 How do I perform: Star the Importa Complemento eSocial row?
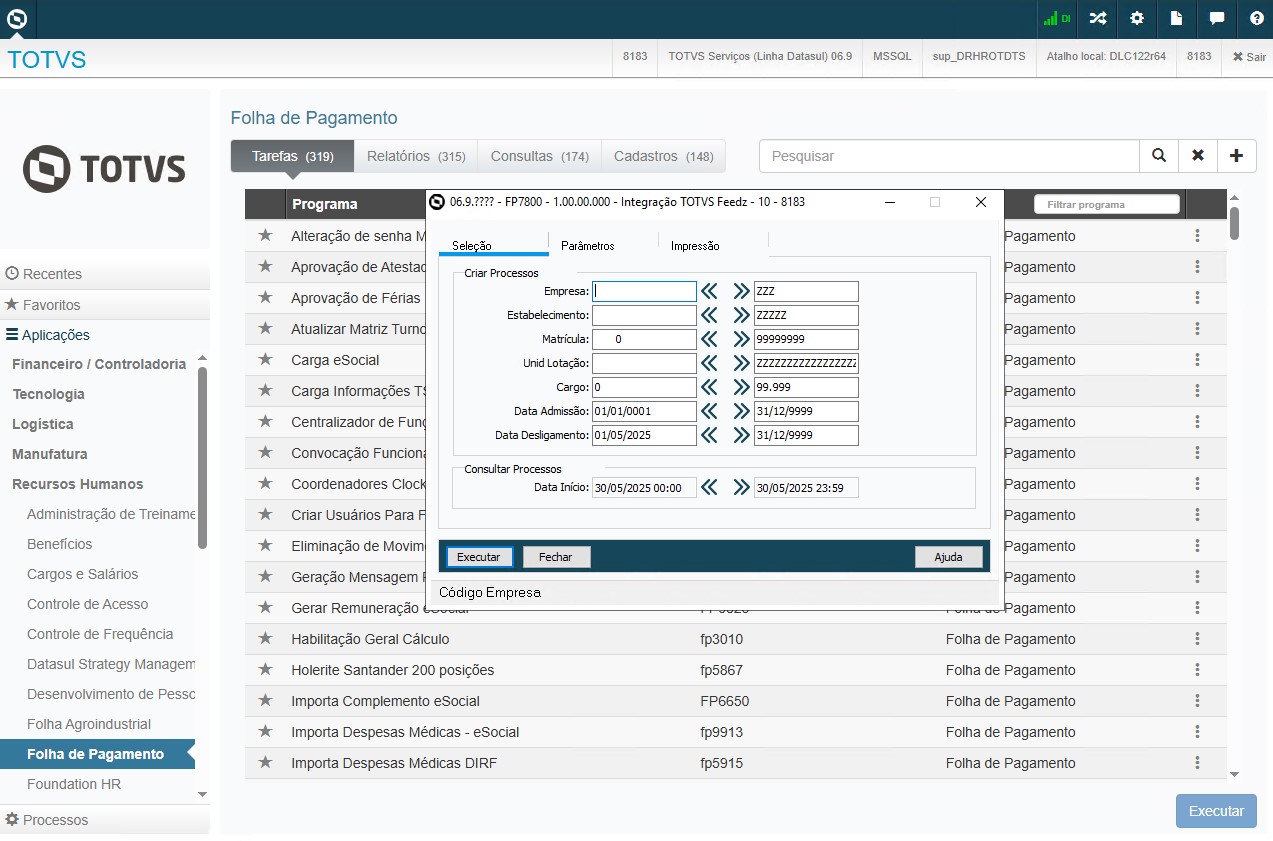click(265, 701)
